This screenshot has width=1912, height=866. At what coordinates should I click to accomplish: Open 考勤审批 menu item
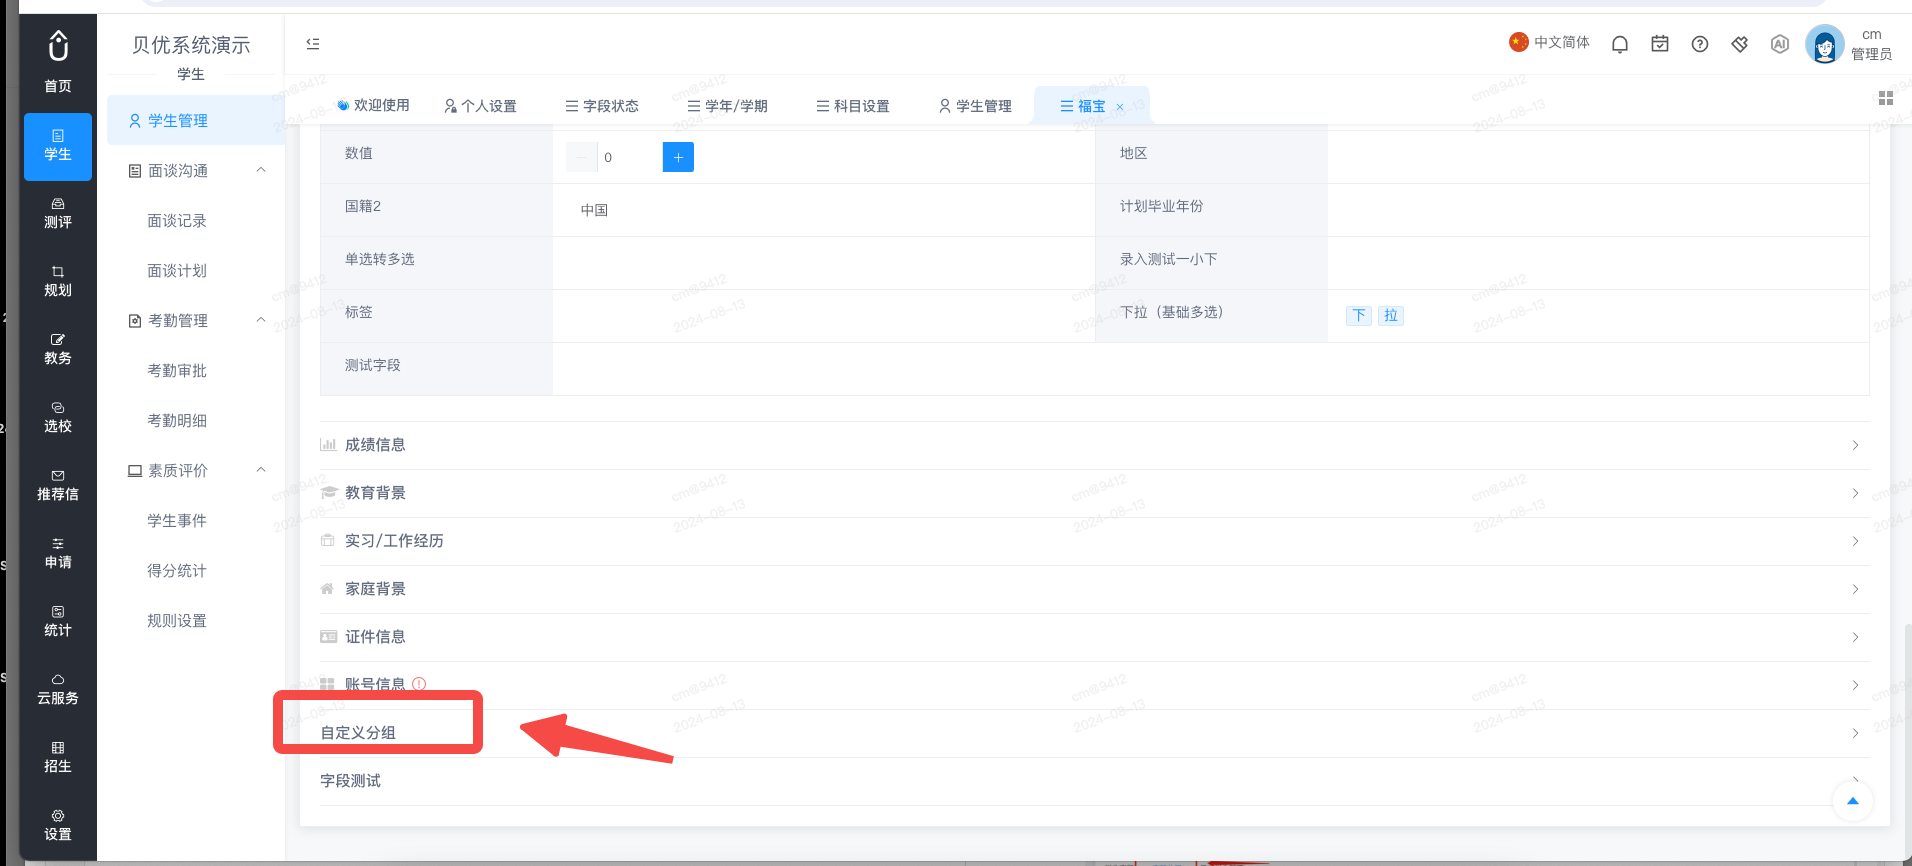tap(177, 371)
